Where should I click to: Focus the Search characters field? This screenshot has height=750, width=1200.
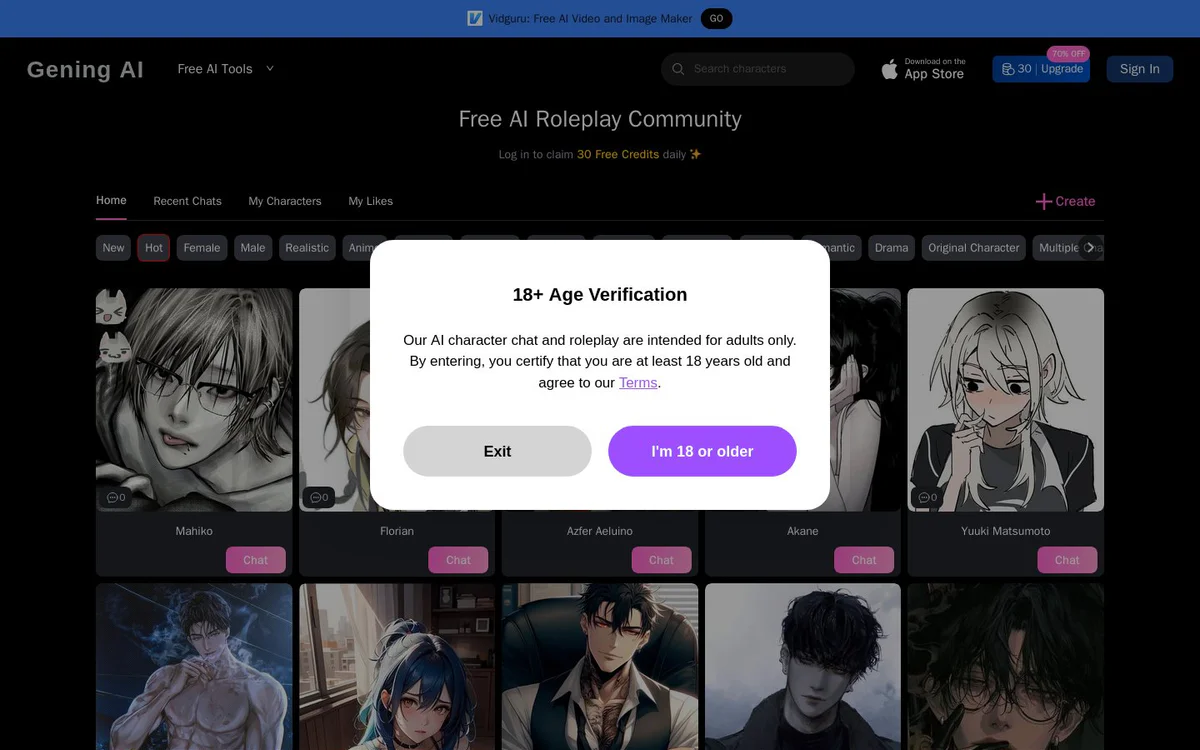coord(757,69)
